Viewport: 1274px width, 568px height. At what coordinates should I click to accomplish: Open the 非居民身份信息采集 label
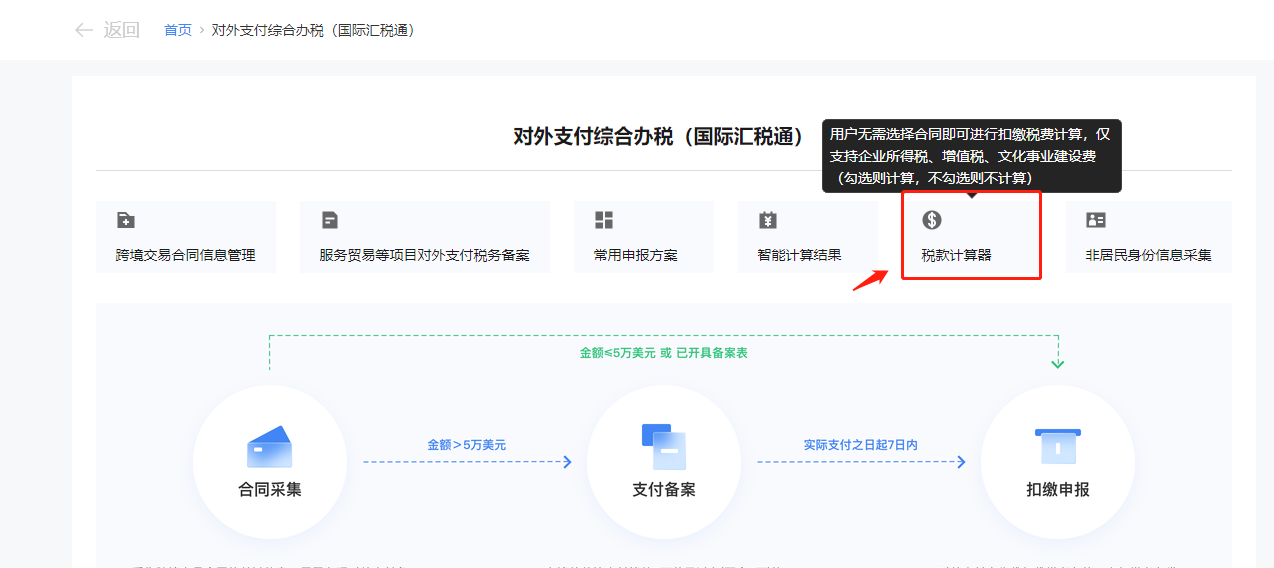(x=1148, y=255)
